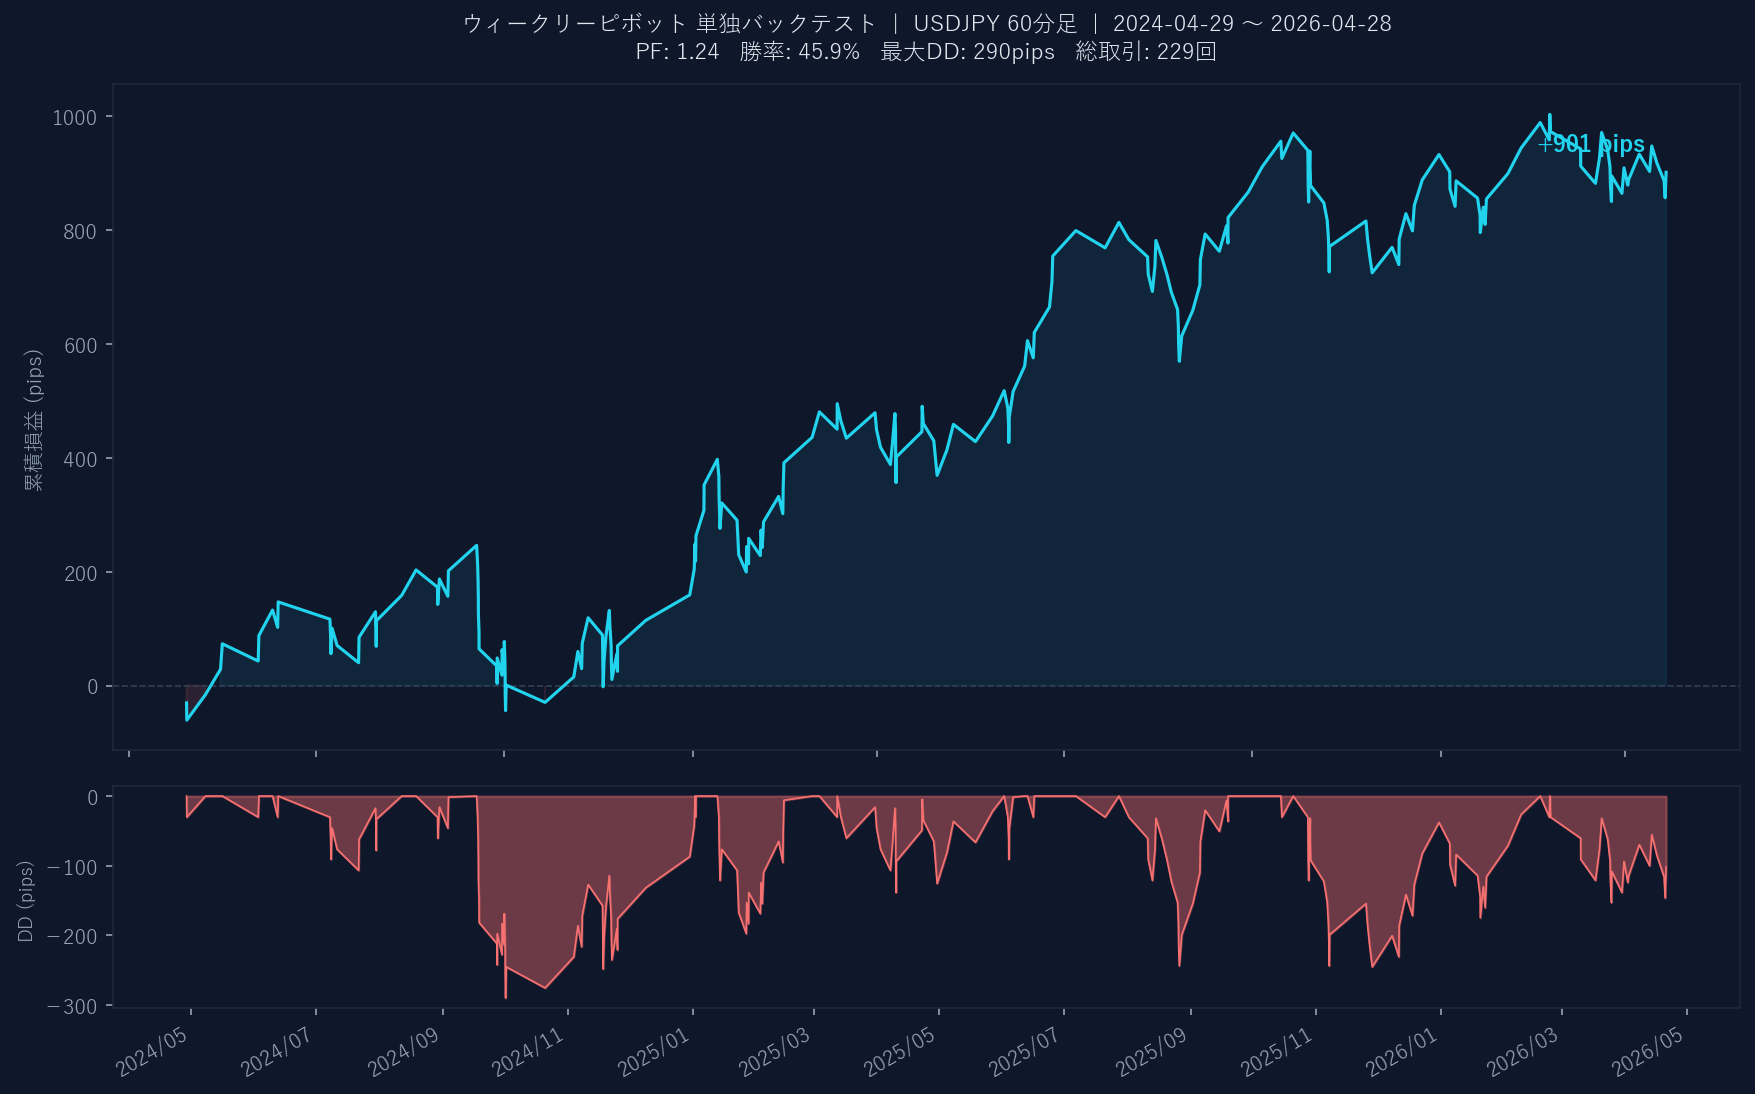This screenshot has width=1755, height=1094.
Task: Click the 200 tick on the equity axis
Action: [79, 574]
